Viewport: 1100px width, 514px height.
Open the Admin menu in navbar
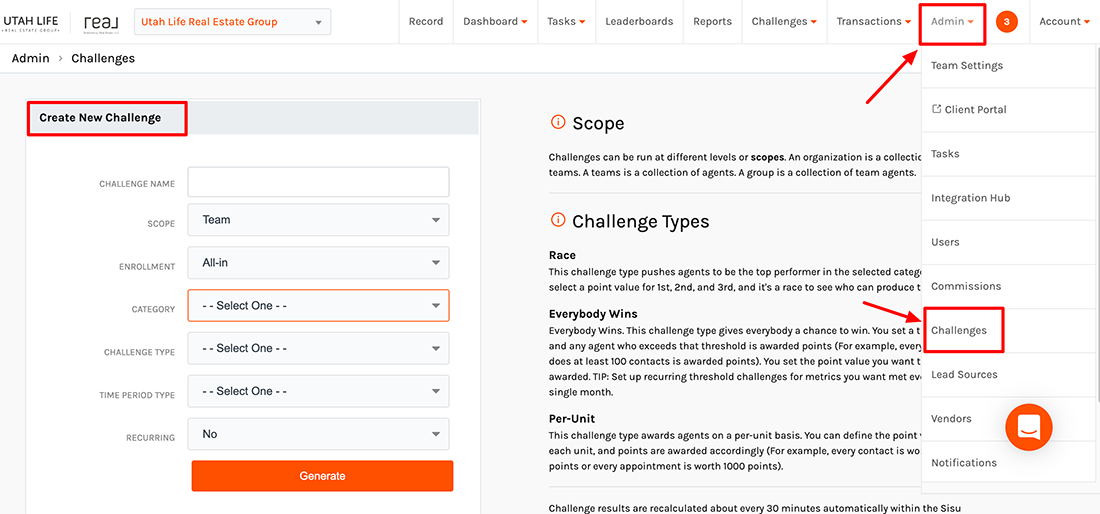952,22
